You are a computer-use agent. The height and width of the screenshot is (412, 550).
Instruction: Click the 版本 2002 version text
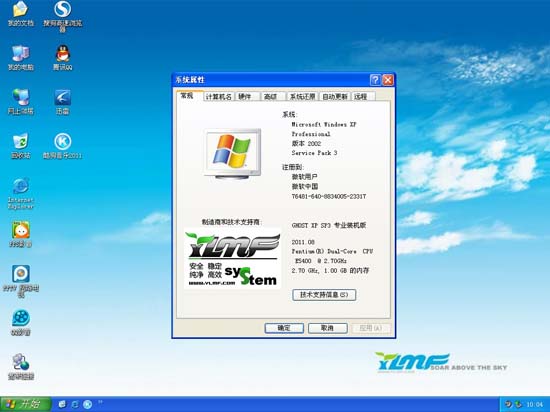pos(306,143)
